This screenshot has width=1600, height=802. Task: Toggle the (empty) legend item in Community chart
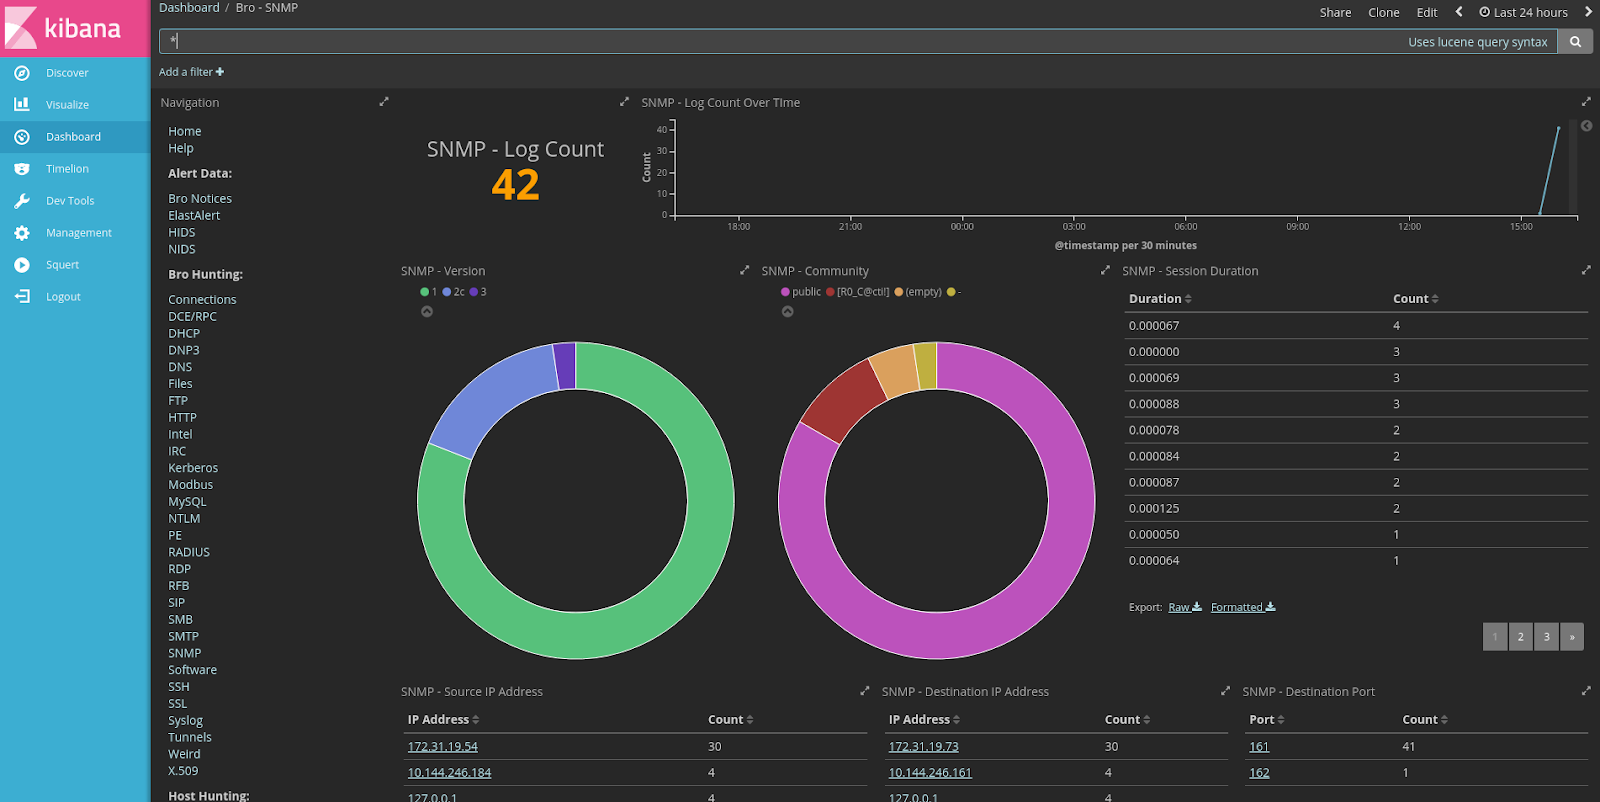click(x=918, y=292)
